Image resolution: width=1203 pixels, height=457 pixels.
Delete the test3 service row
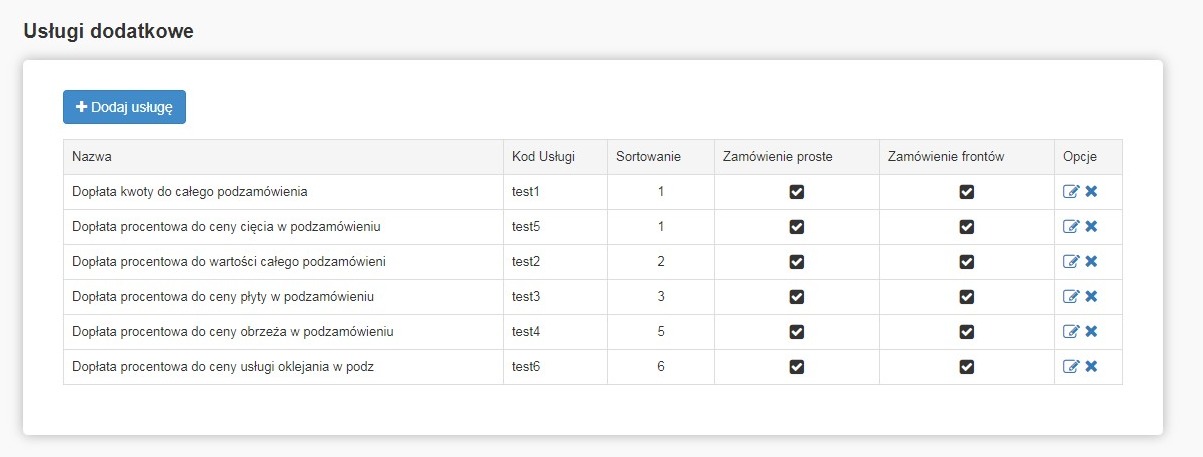click(x=1091, y=297)
